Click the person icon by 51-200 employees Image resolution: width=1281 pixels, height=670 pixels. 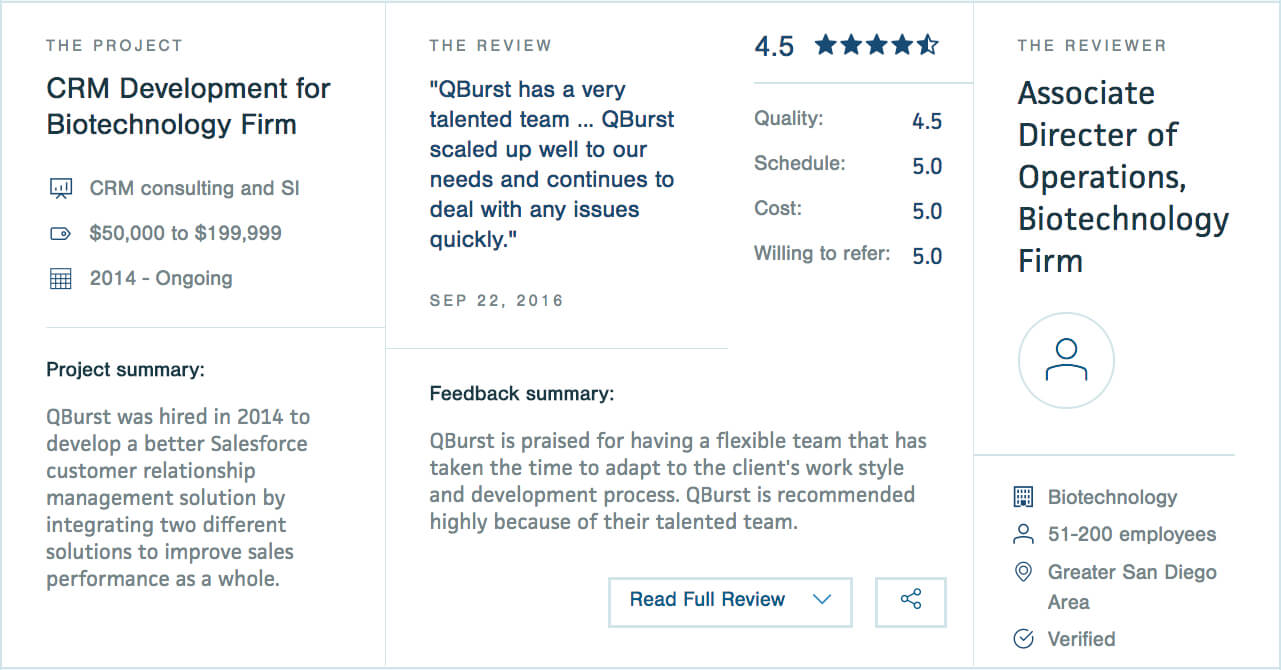coord(1023,535)
